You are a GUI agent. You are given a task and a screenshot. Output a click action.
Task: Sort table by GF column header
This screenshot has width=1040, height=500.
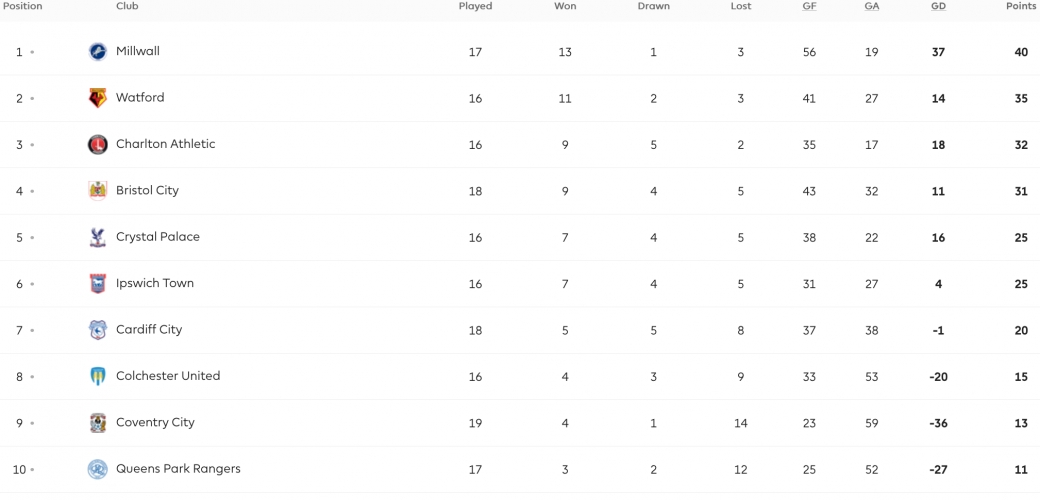pos(809,6)
